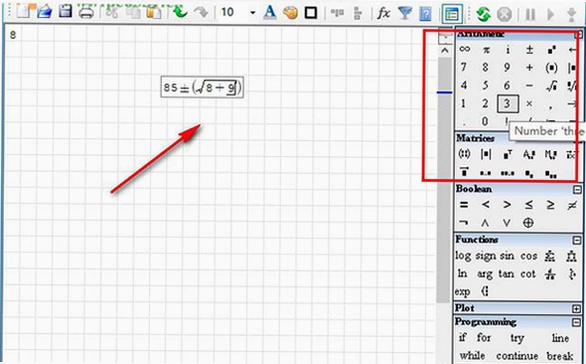Image resolution: width=586 pixels, height=364 pixels.
Task: Expand the Plot panel
Action: coord(576,309)
